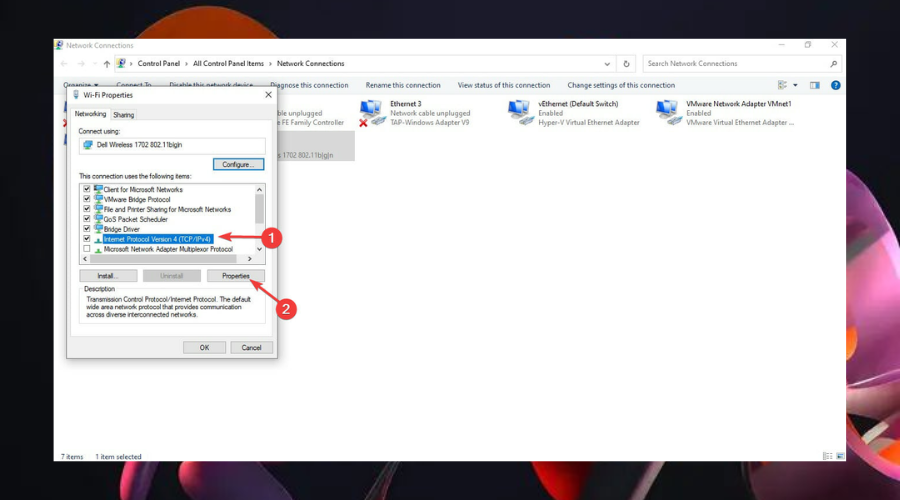
Task: Click the search magnifier icon
Action: [x=833, y=64]
